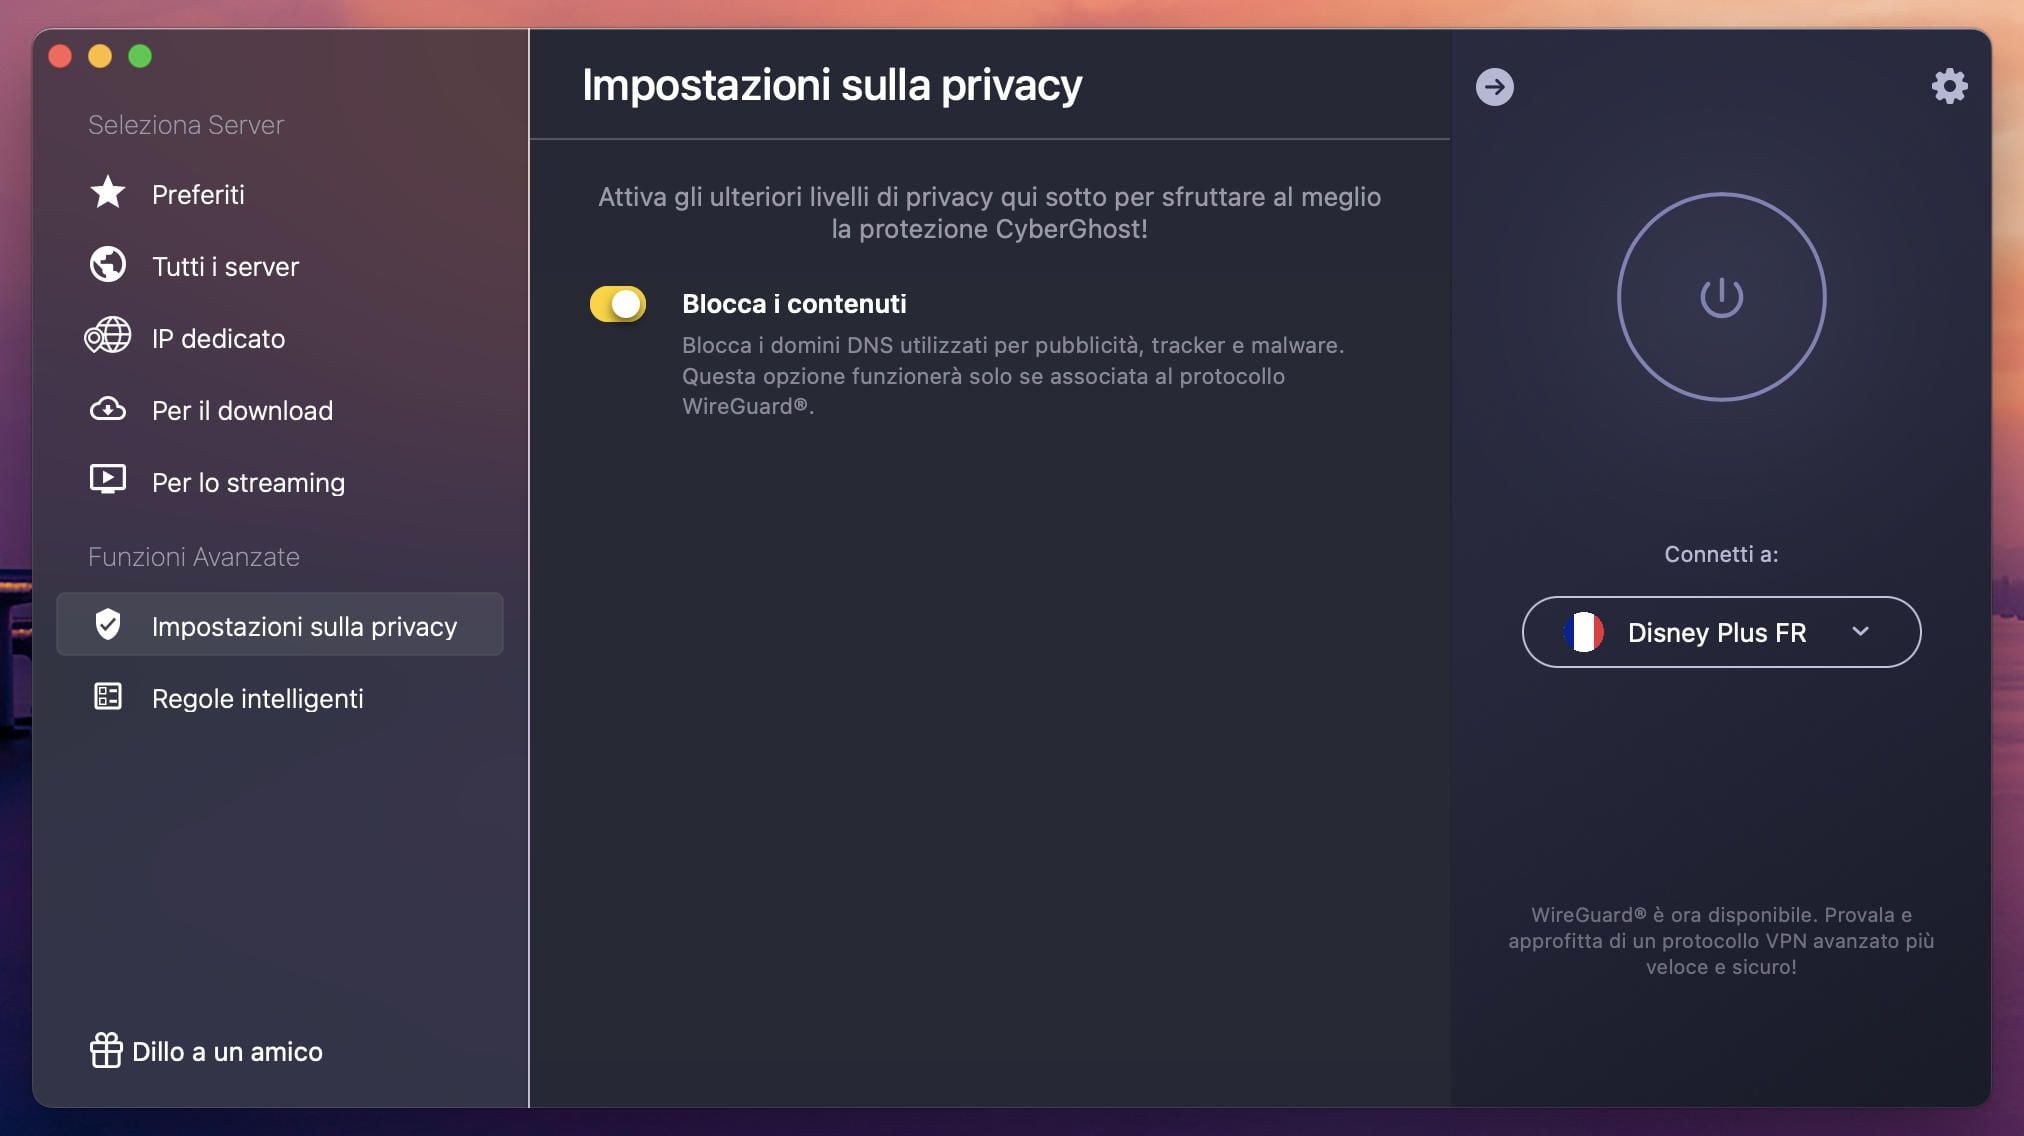Expand the Disney Plus FR server dropdown
Screen dimensions: 2024x1136
tap(1861, 632)
